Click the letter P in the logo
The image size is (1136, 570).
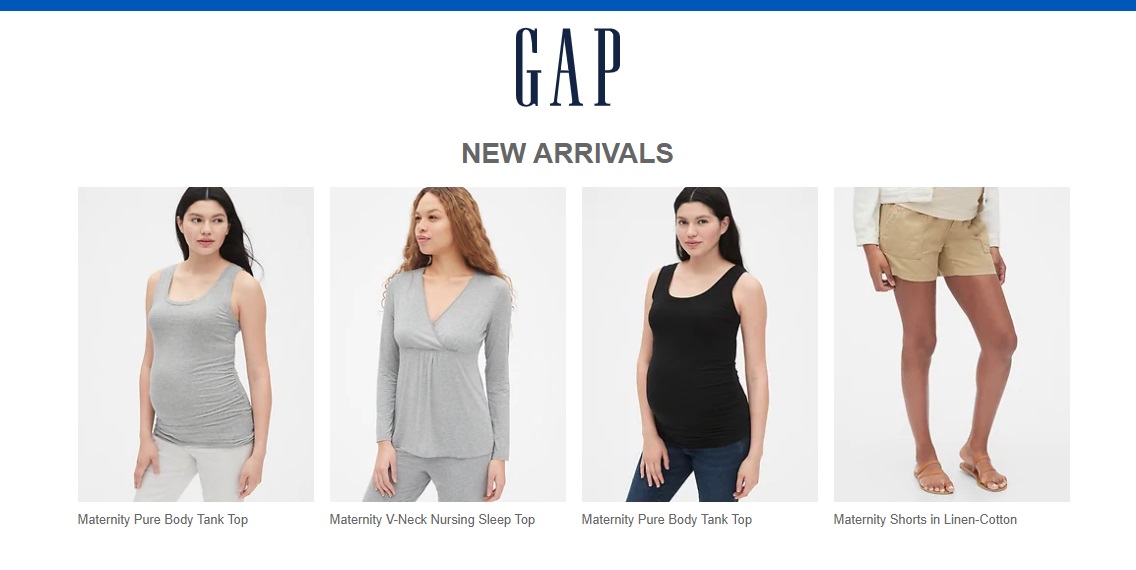[607, 67]
